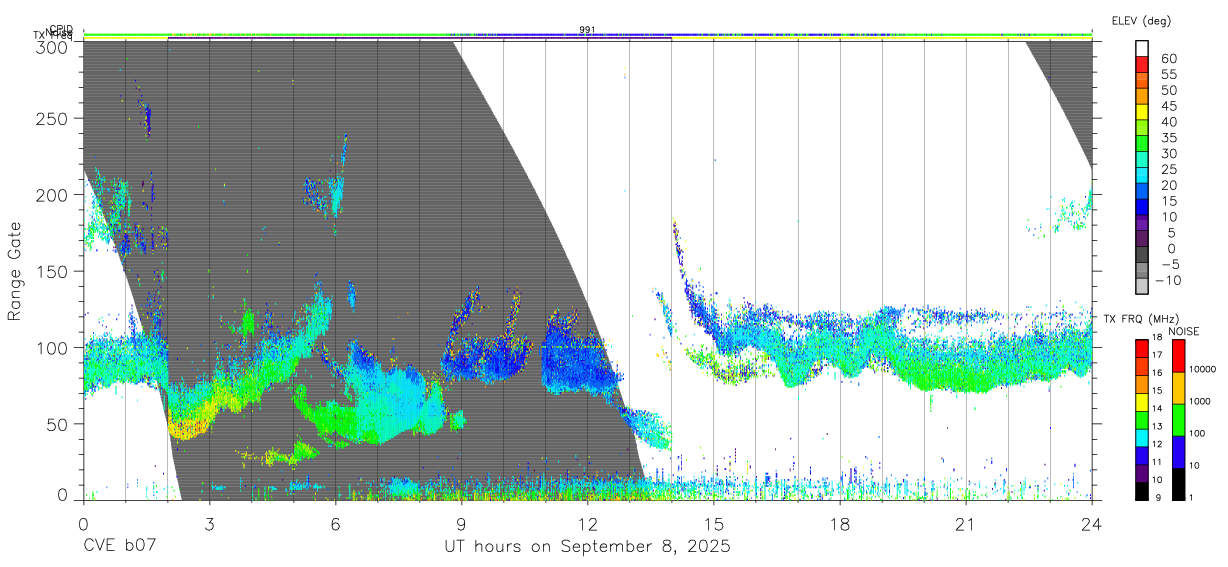Select the light gray bottom ELEV colorbar swatch
Screen dimensions: 1228x567
pos(1143,287)
